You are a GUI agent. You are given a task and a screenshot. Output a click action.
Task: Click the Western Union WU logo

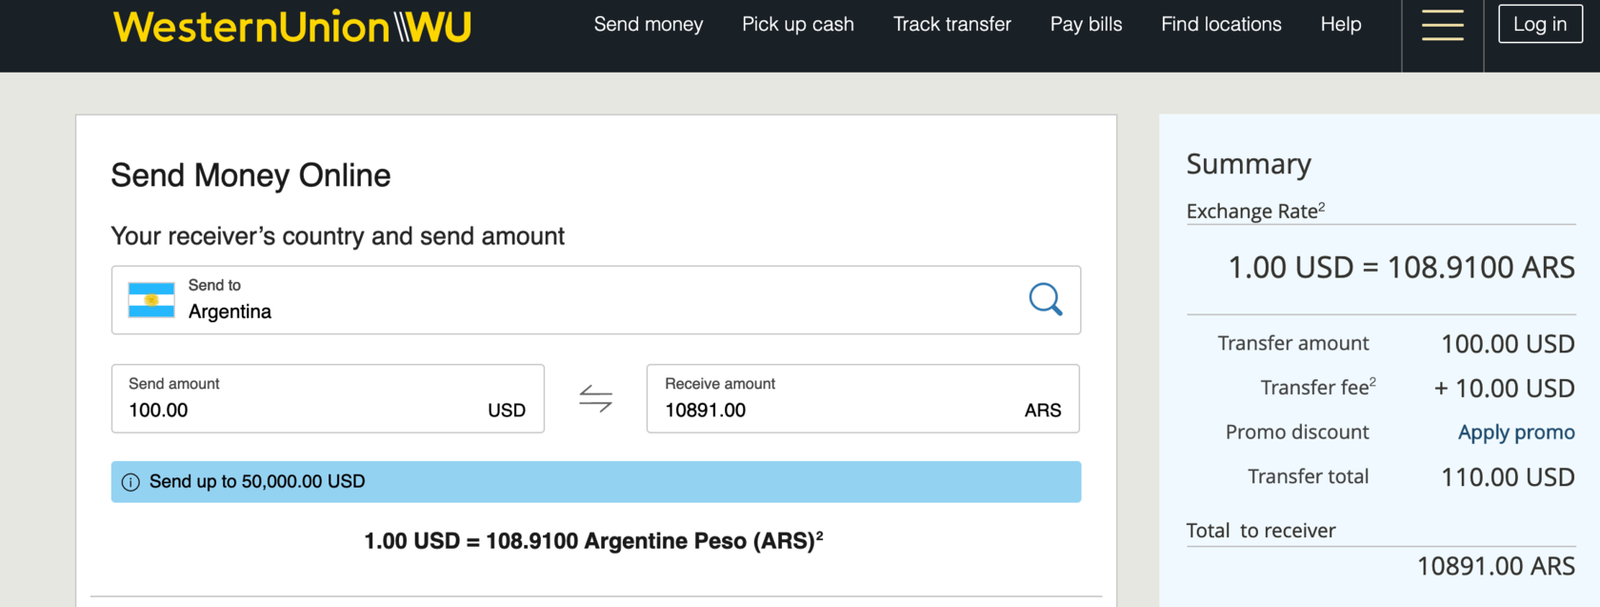pyautogui.click(x=292, y=26)
